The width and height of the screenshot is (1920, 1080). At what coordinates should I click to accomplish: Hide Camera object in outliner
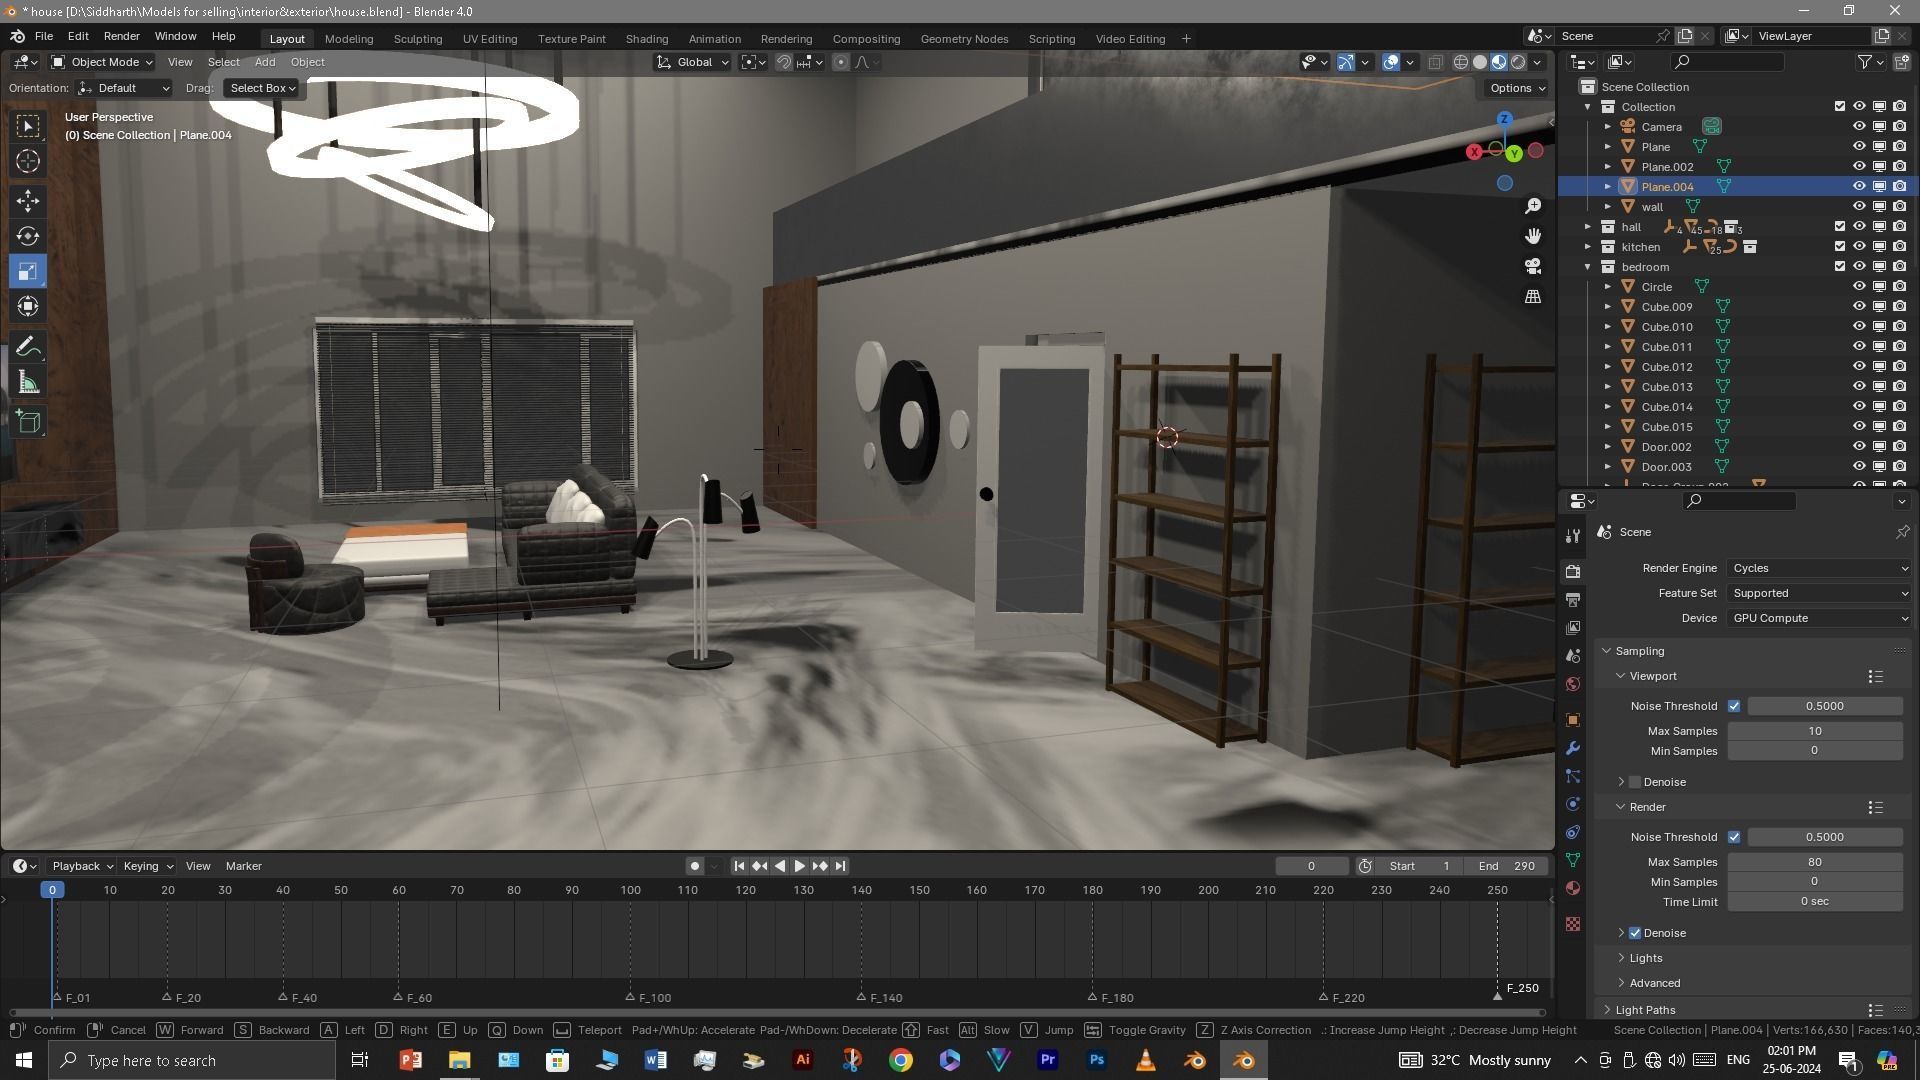[1859, 127]
